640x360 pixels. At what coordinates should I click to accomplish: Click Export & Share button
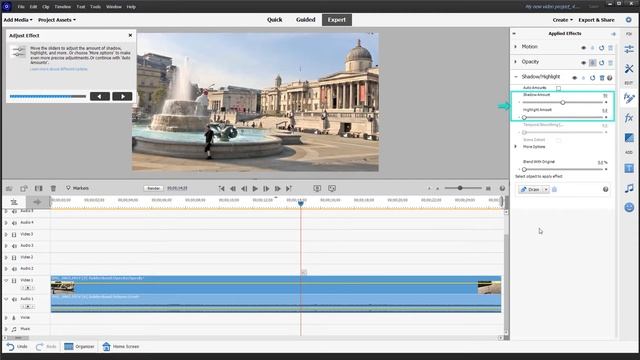596,20
